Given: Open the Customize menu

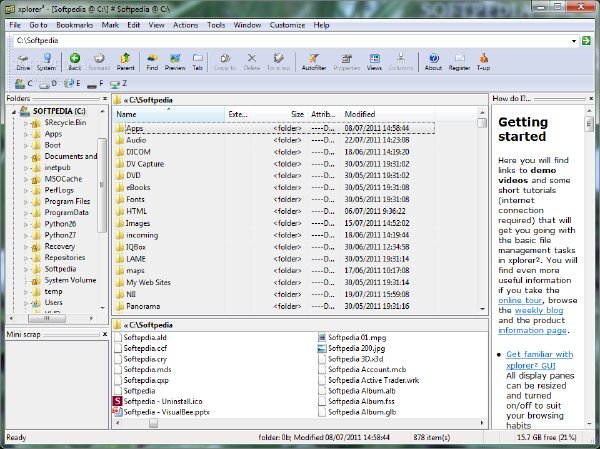Looking at the screenshot, I should click(287, 25).
